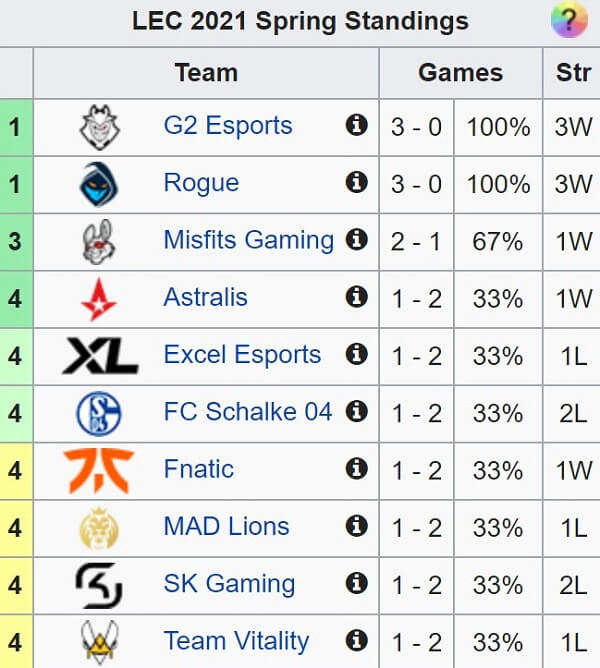Click the info icon for Fnatic

click(x=357, y=469)
